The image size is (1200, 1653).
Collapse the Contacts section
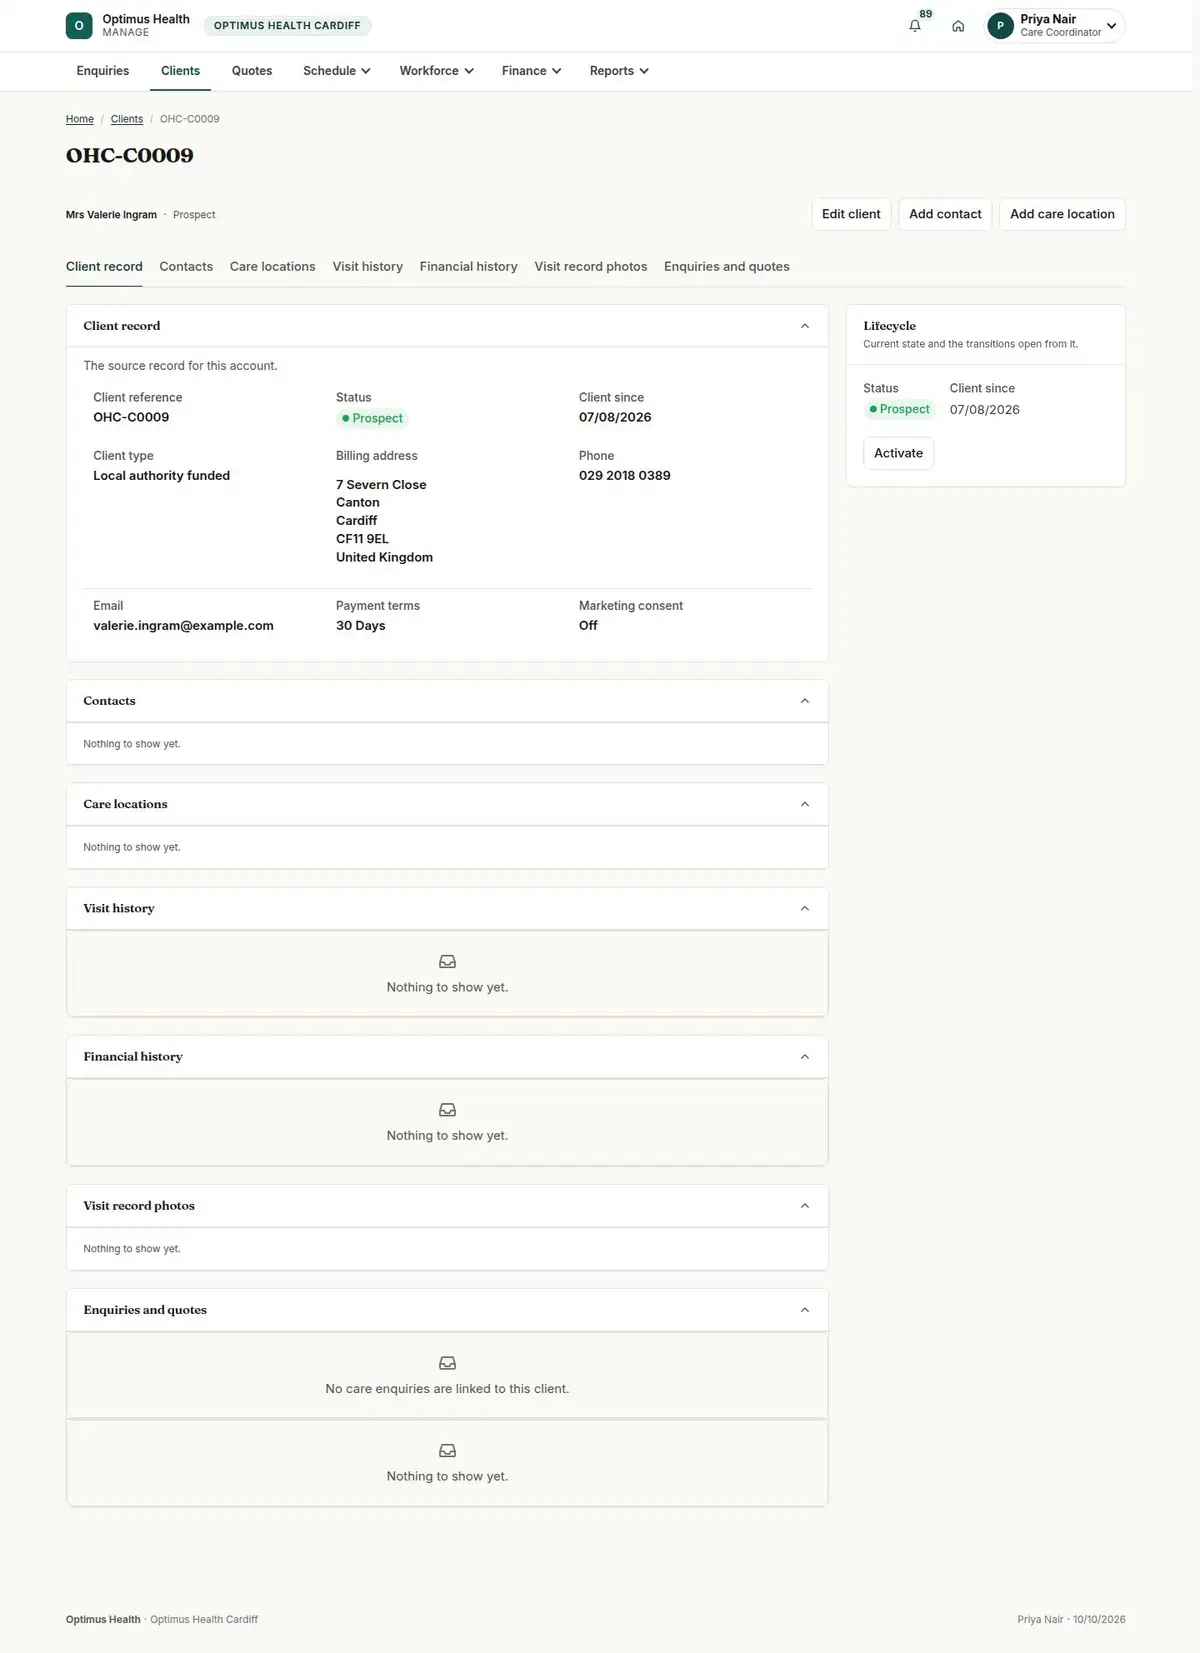pyautogui.click(x=805, y=701)
